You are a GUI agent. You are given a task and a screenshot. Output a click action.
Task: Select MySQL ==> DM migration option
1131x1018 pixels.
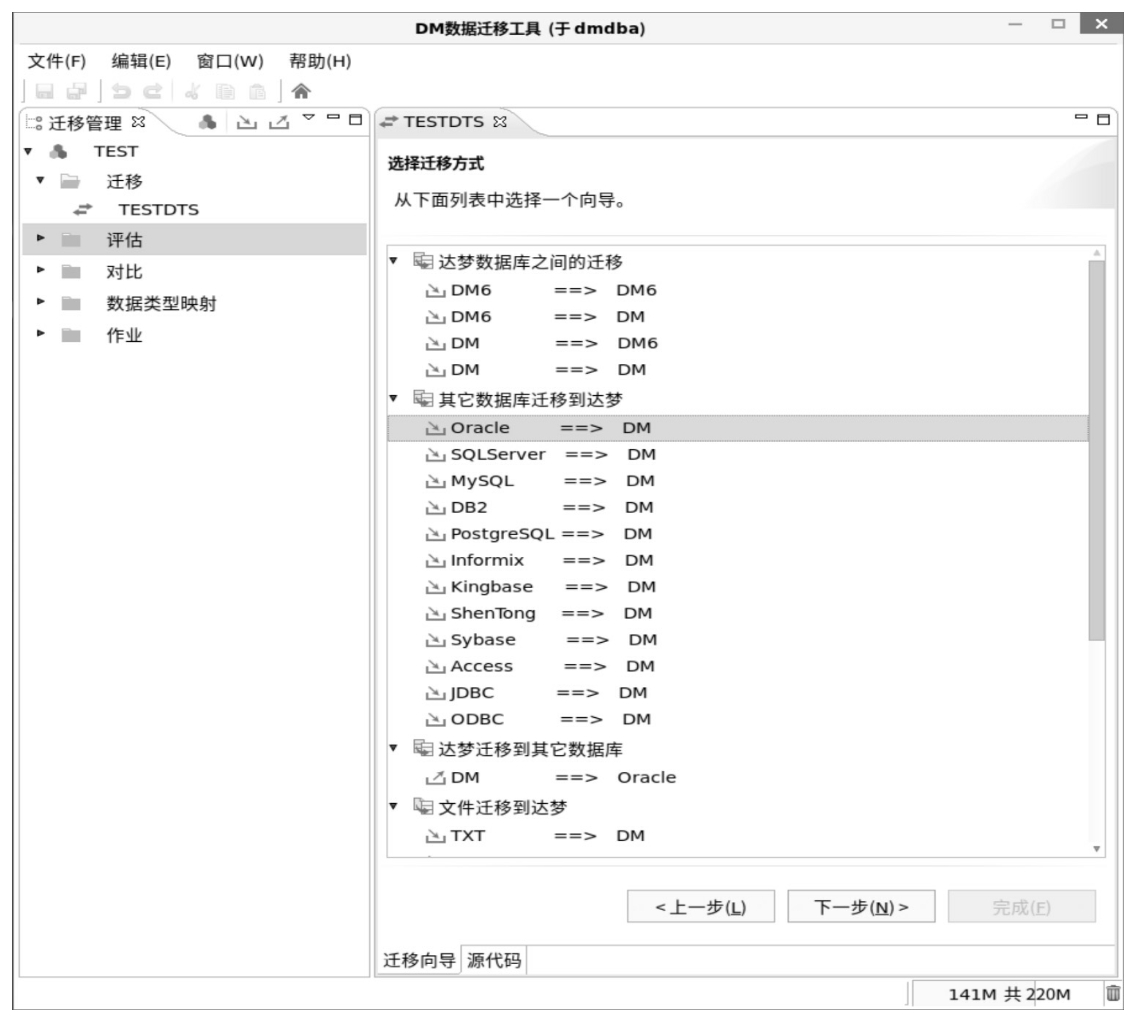pos(540,481)
